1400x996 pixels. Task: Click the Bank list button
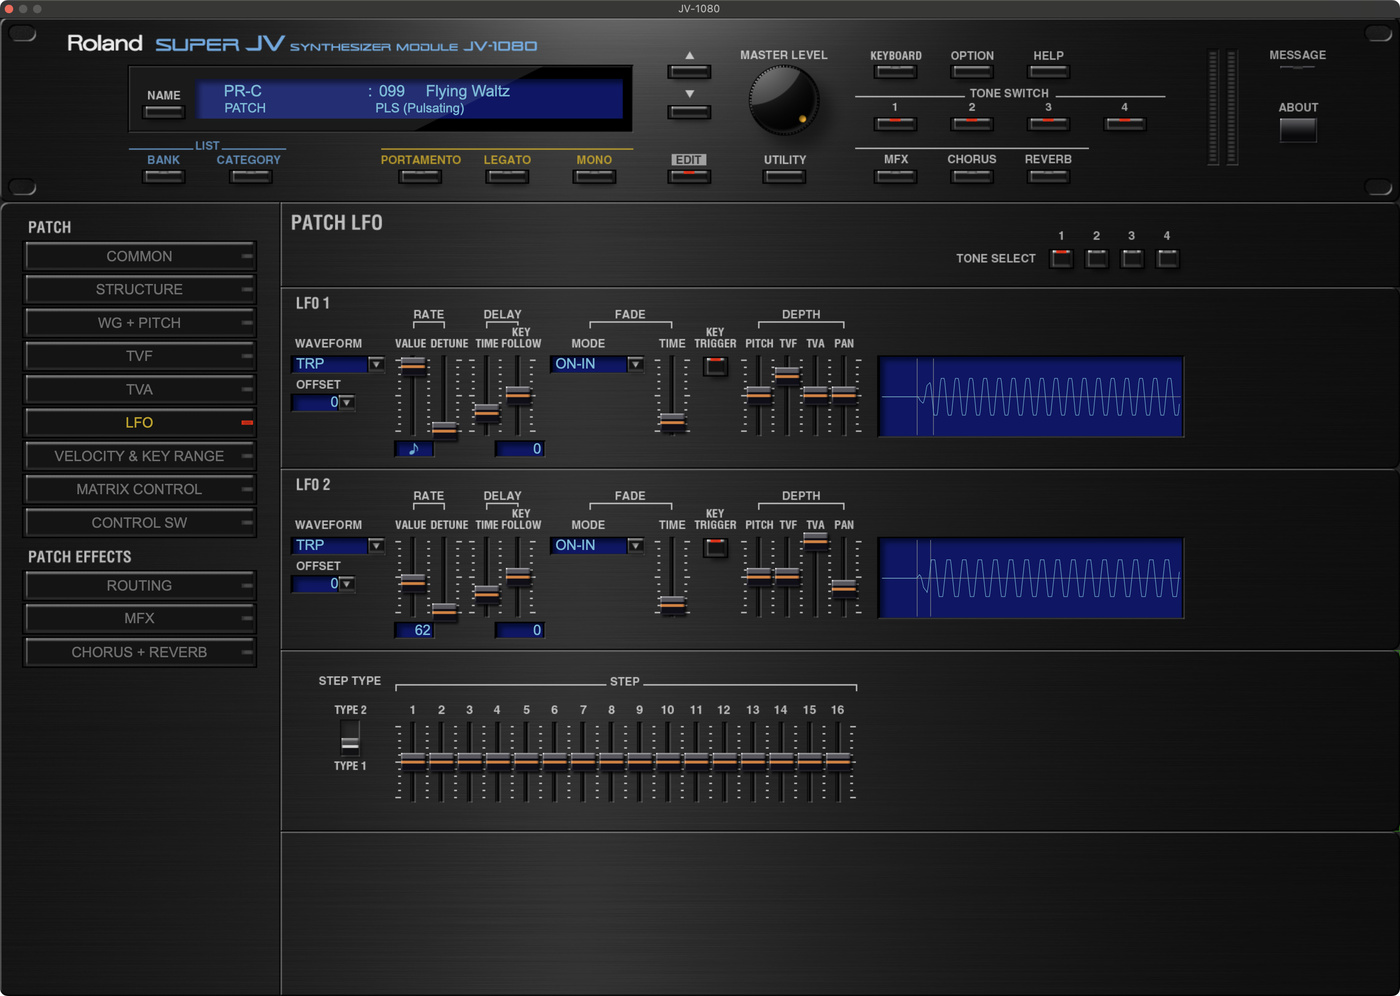(x=164, y=177)
